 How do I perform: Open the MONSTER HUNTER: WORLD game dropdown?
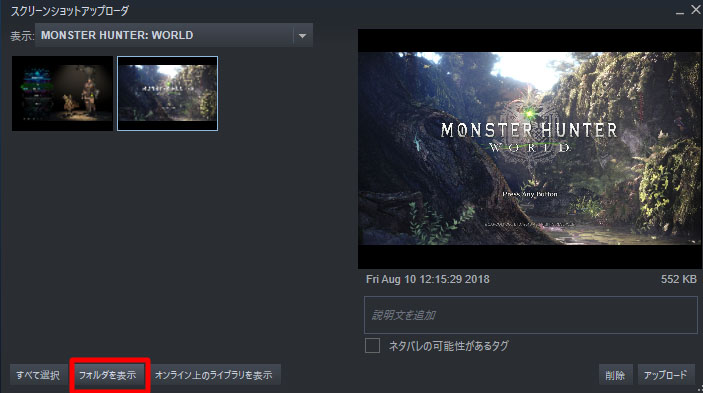pos(174,35)
